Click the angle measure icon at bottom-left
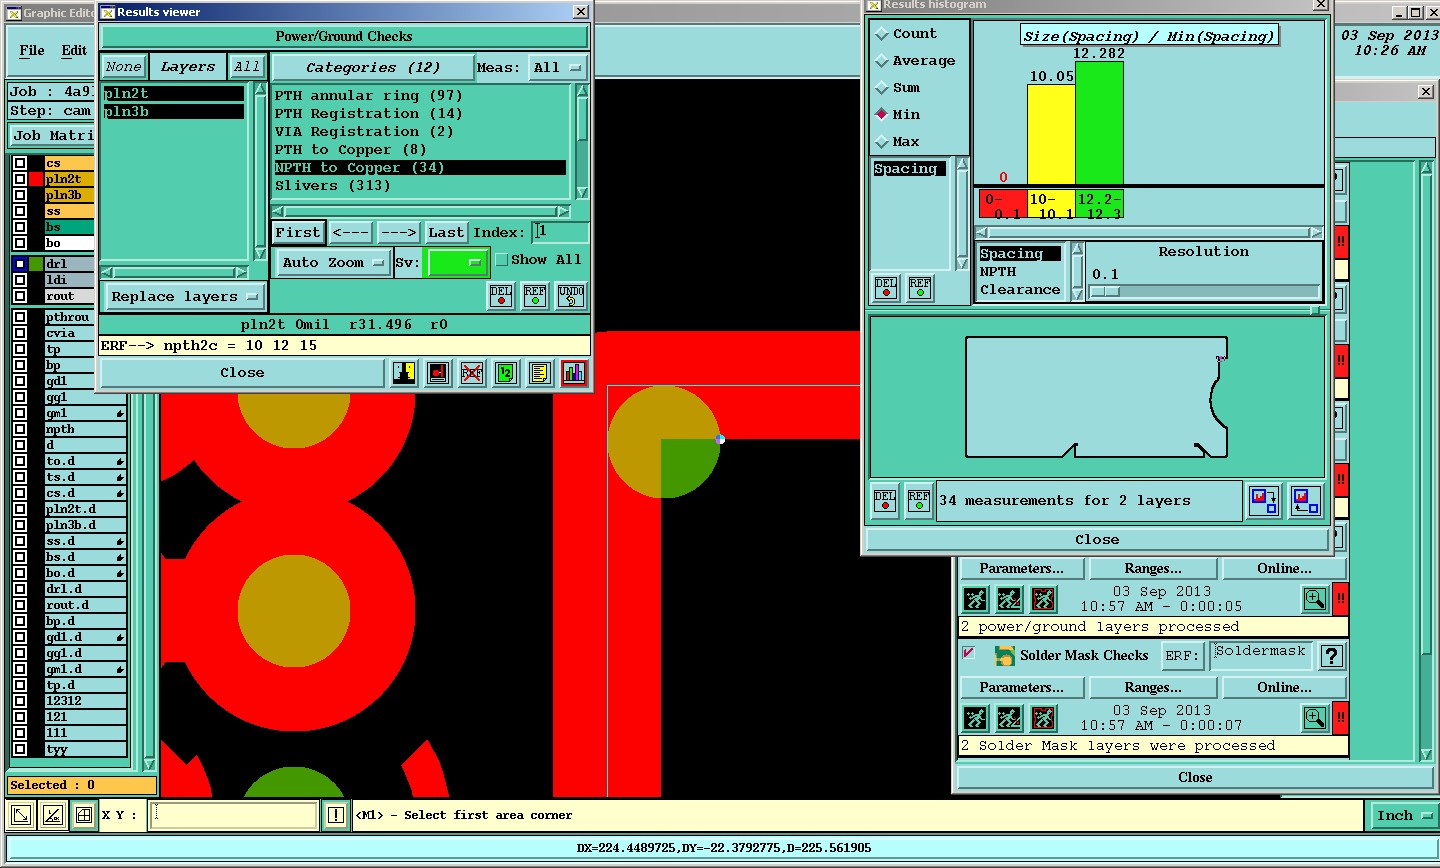This screenshot has width=1440, height=868. 52,815
